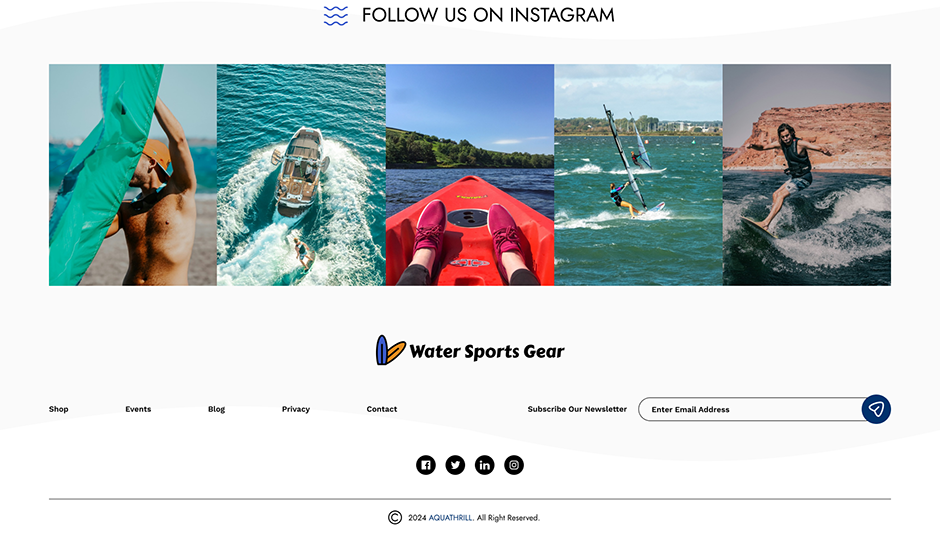Open the red kayak with pink shoes photo
This screenshot has width=940, height=537.
point(470,175)
